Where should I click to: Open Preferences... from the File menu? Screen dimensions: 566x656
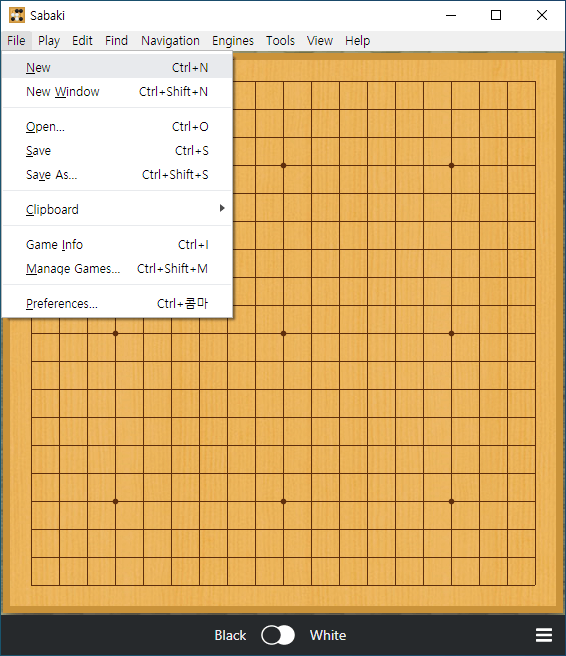coord(117,303)
